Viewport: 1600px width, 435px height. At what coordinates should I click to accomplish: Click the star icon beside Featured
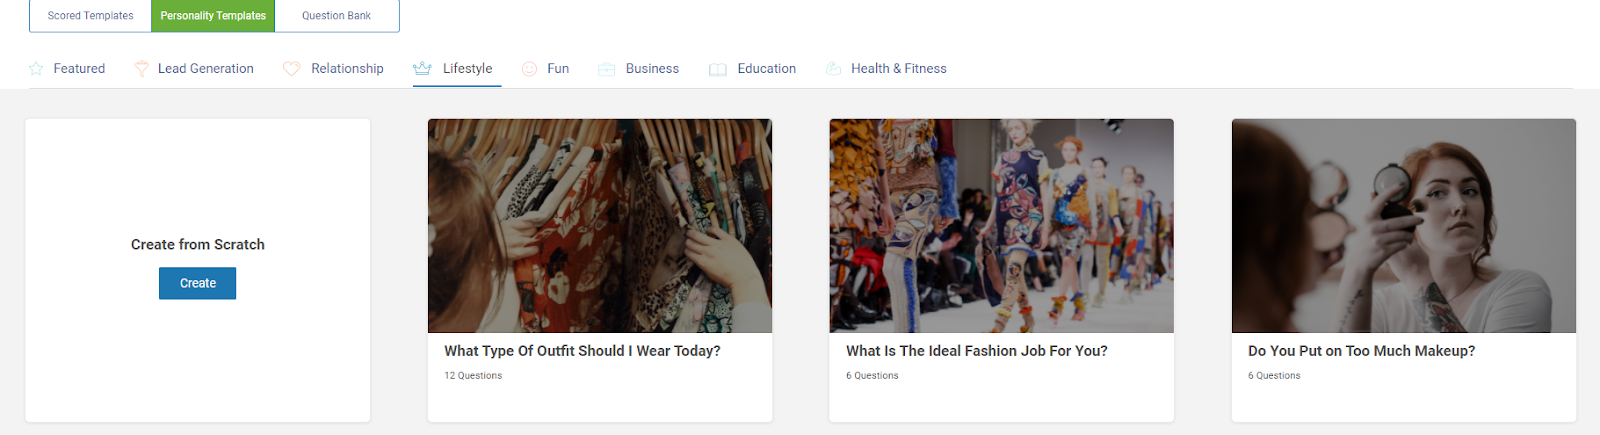(36, 69)
